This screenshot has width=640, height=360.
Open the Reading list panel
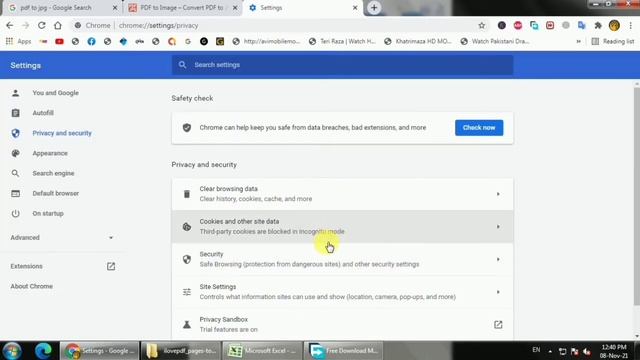[x=613, y=41]
